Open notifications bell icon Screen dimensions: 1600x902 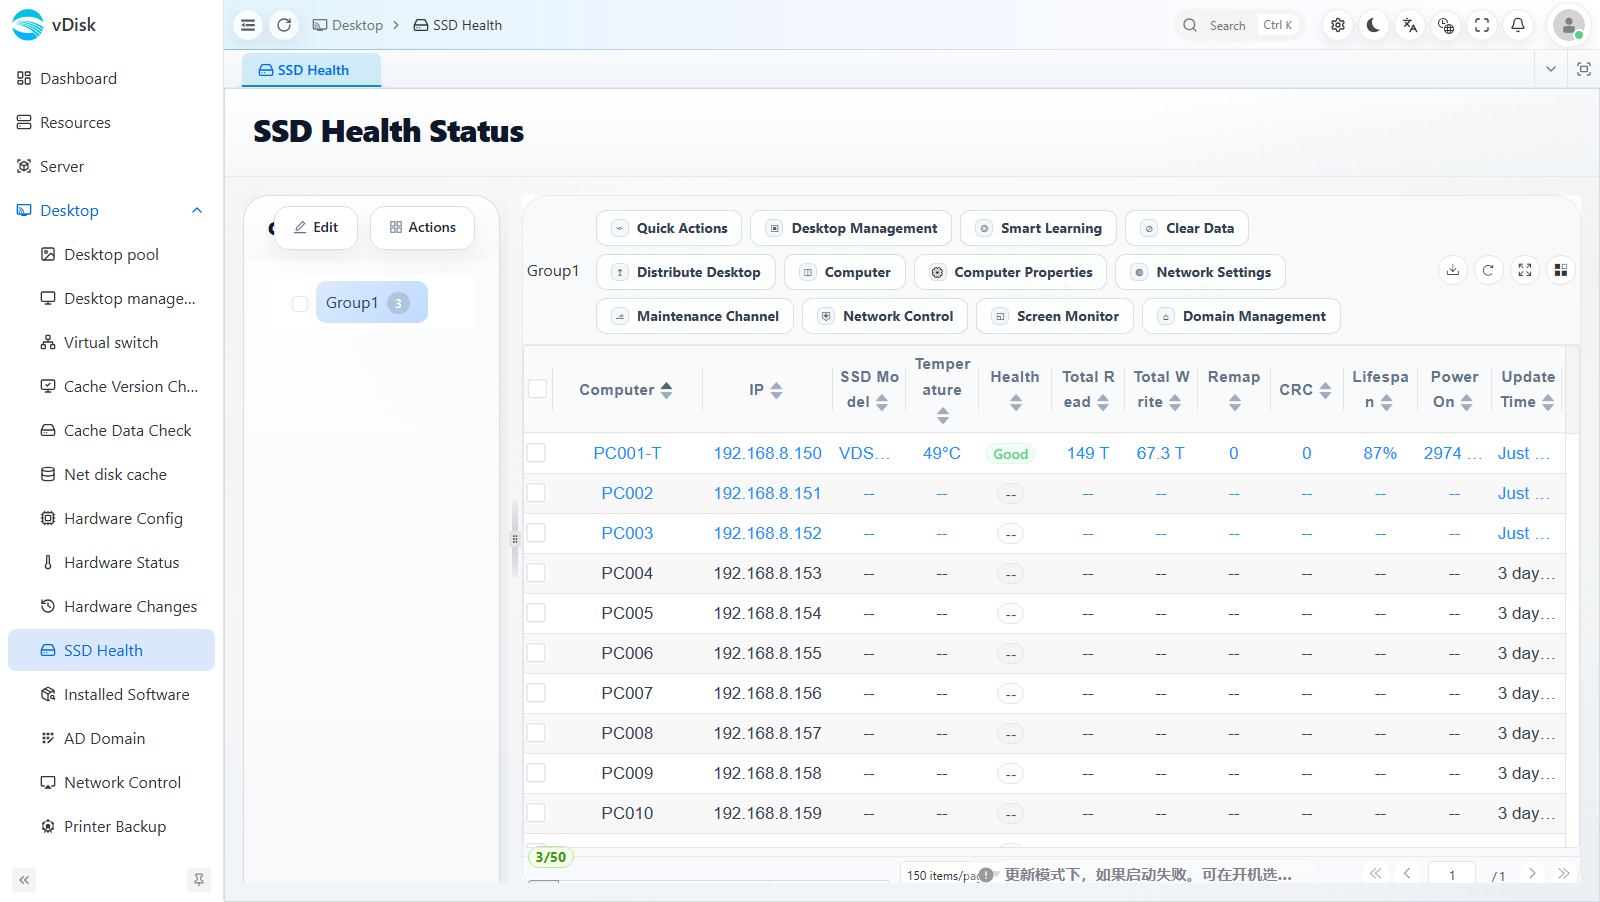(1517, 25)
